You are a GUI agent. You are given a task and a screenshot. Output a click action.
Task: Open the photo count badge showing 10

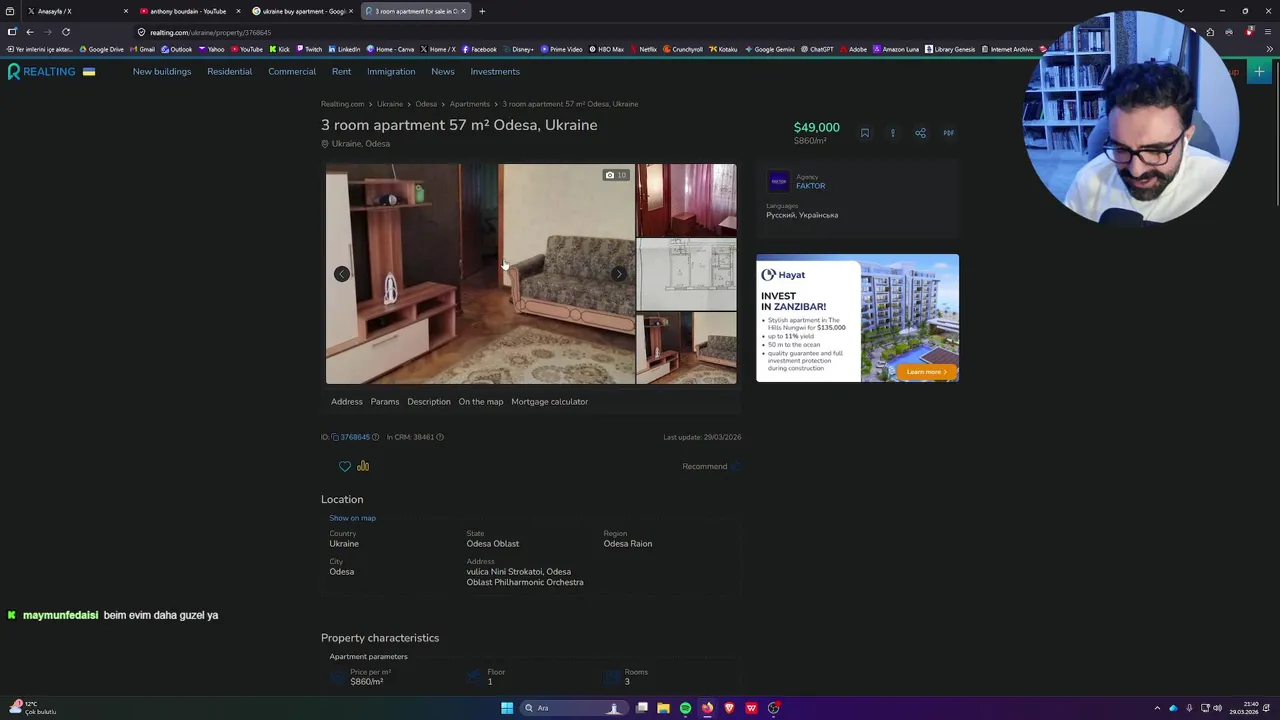616,175
